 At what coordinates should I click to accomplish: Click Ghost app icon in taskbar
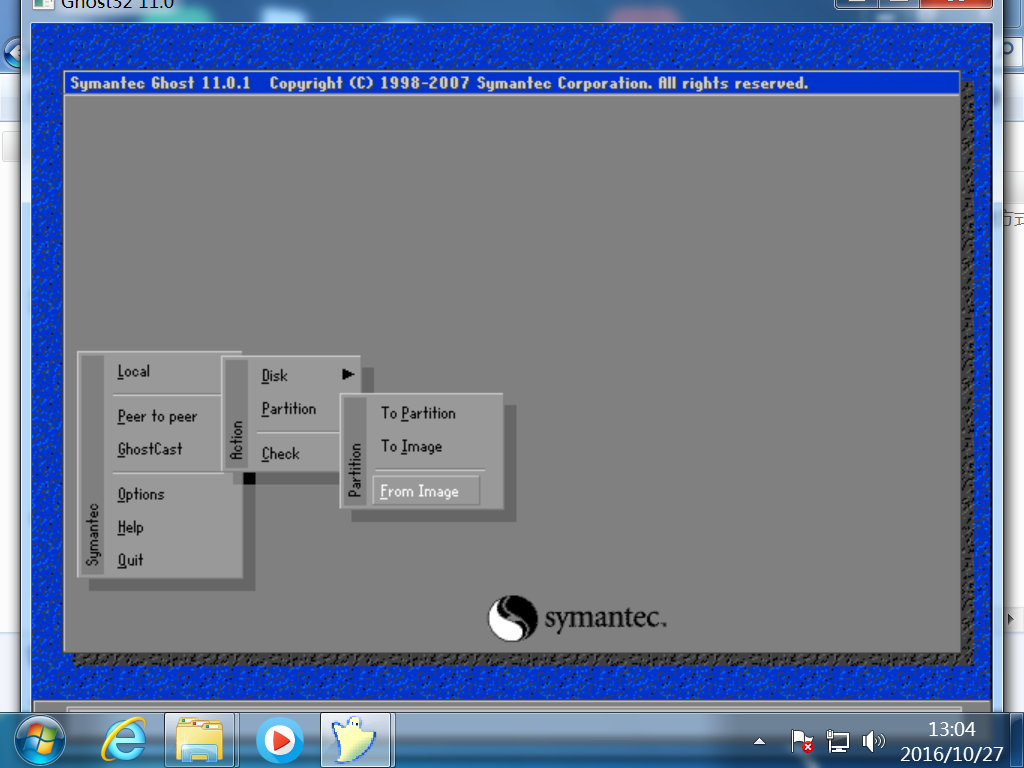[357, 740]
